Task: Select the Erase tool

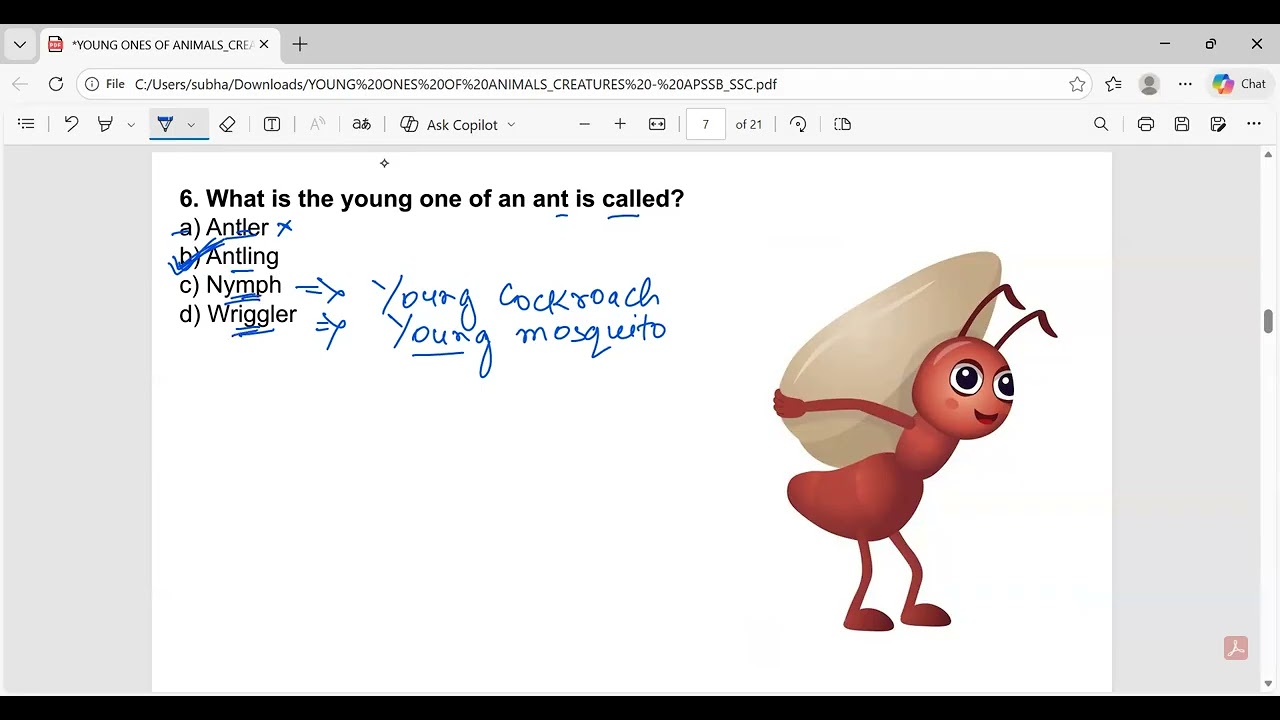Action: 227,124
